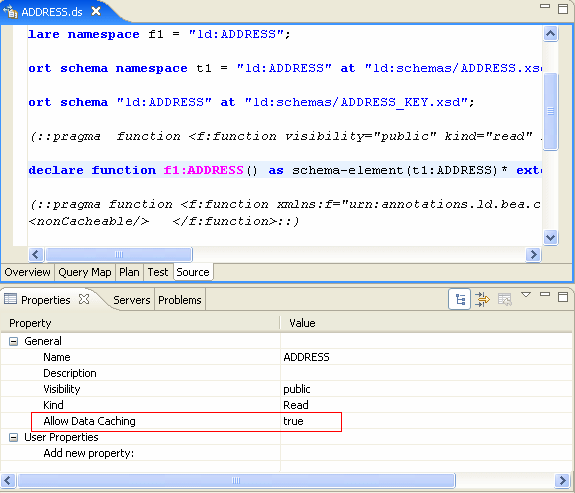Click the Properties view table icon
The image size is (575, 493).
pos(10,299)
